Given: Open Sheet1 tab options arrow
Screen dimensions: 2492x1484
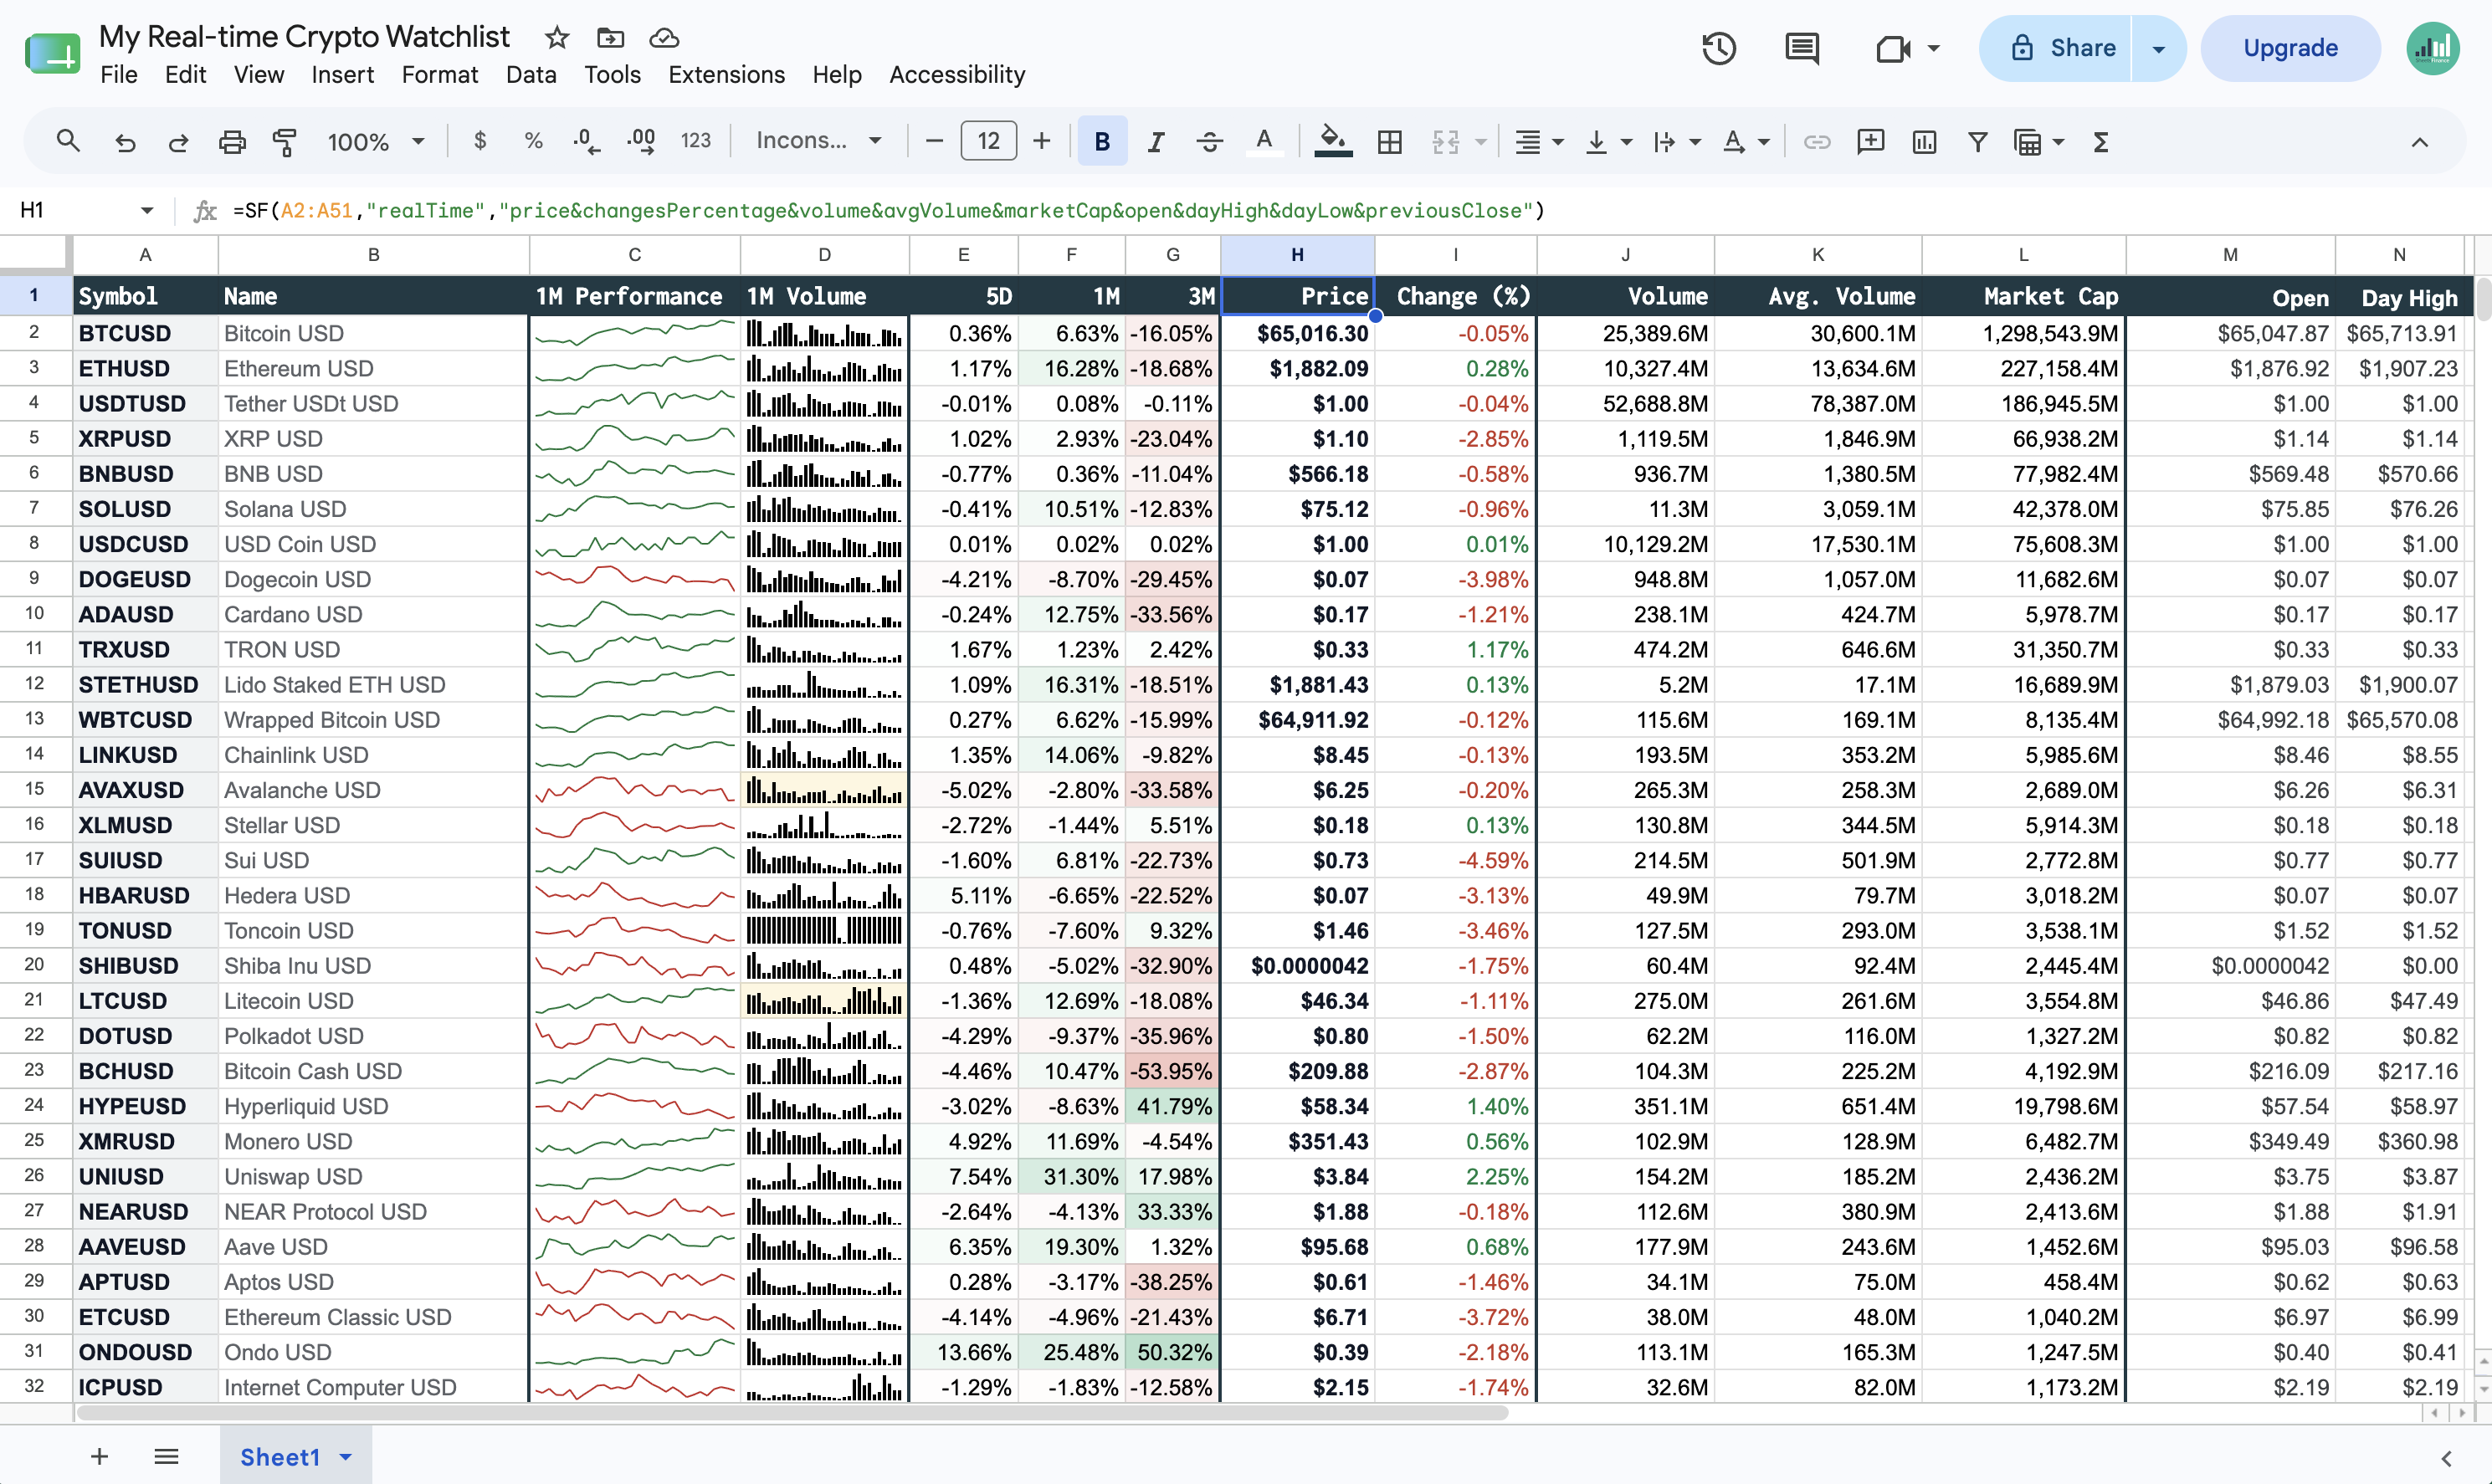Looking at the screenshot, I should [x=345, y=1457].
